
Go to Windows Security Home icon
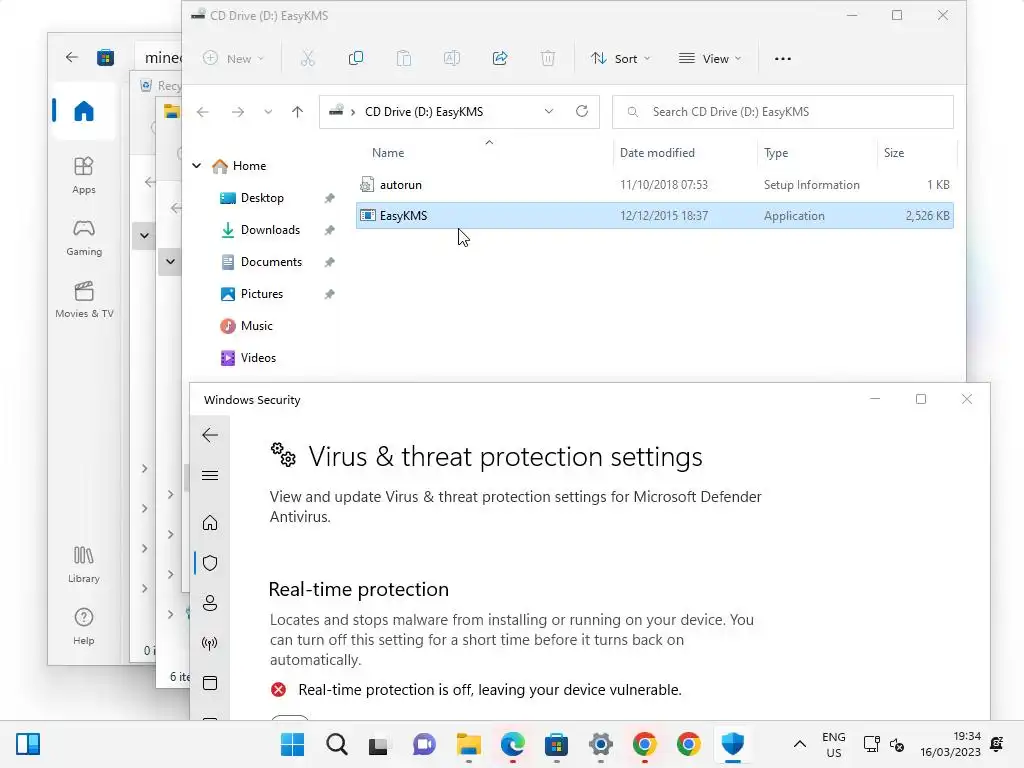click(210, 522)
